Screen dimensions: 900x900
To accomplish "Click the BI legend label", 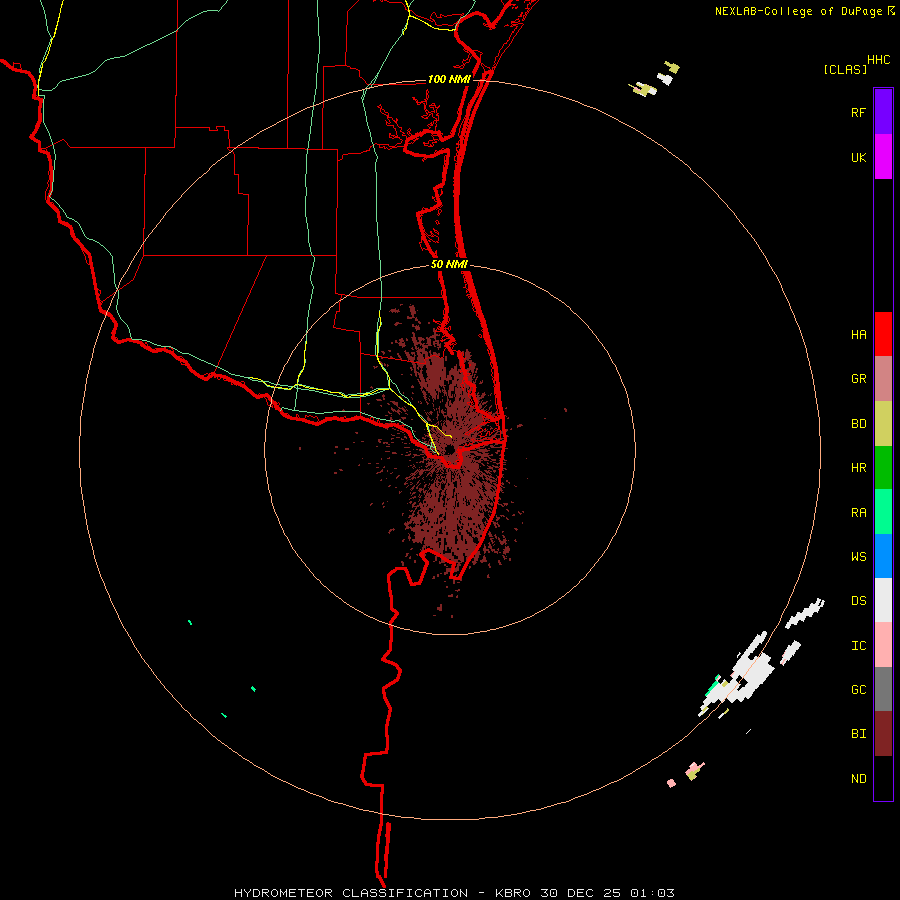I will point(858,734).
